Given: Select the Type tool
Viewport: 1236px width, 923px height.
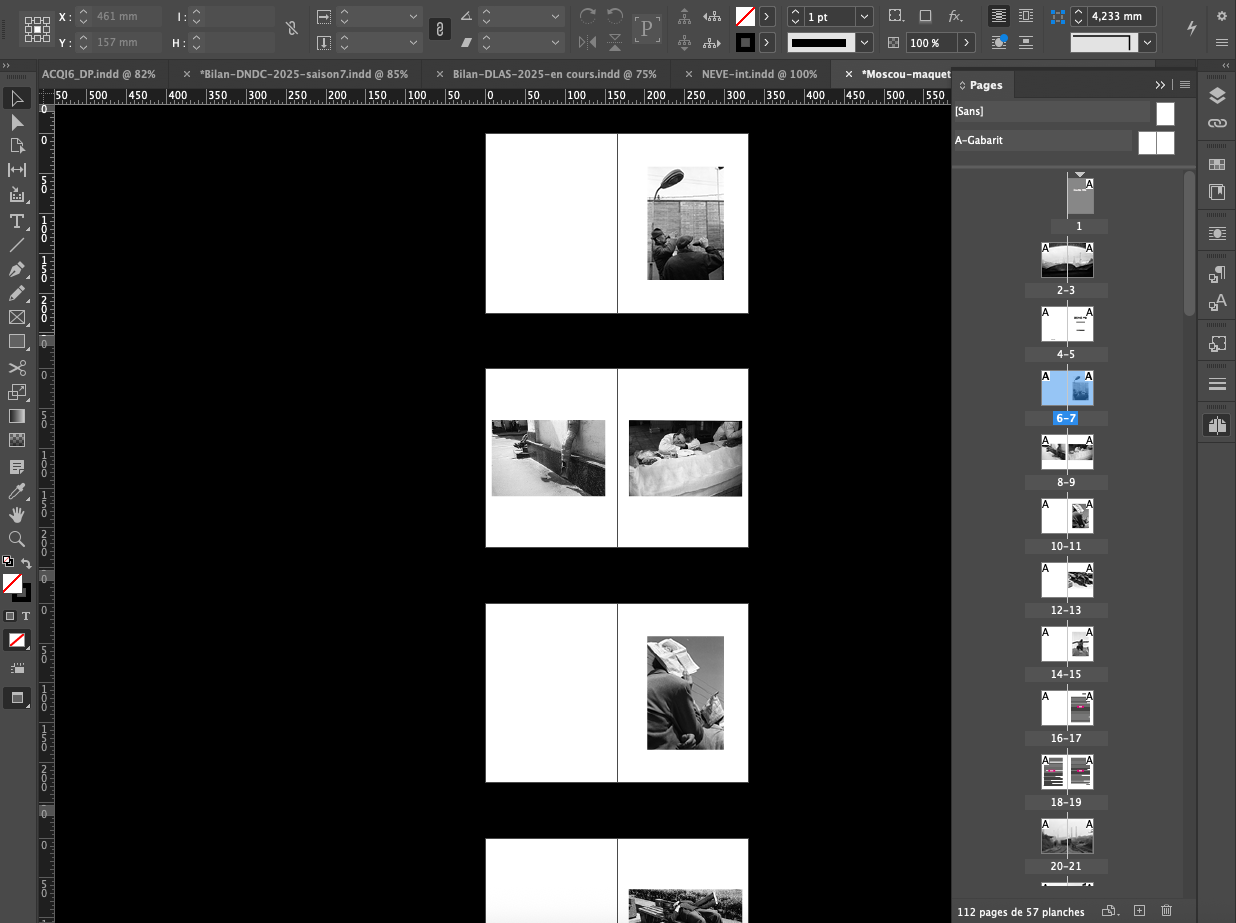Looking at the screenshot, I should pos(17,221).
